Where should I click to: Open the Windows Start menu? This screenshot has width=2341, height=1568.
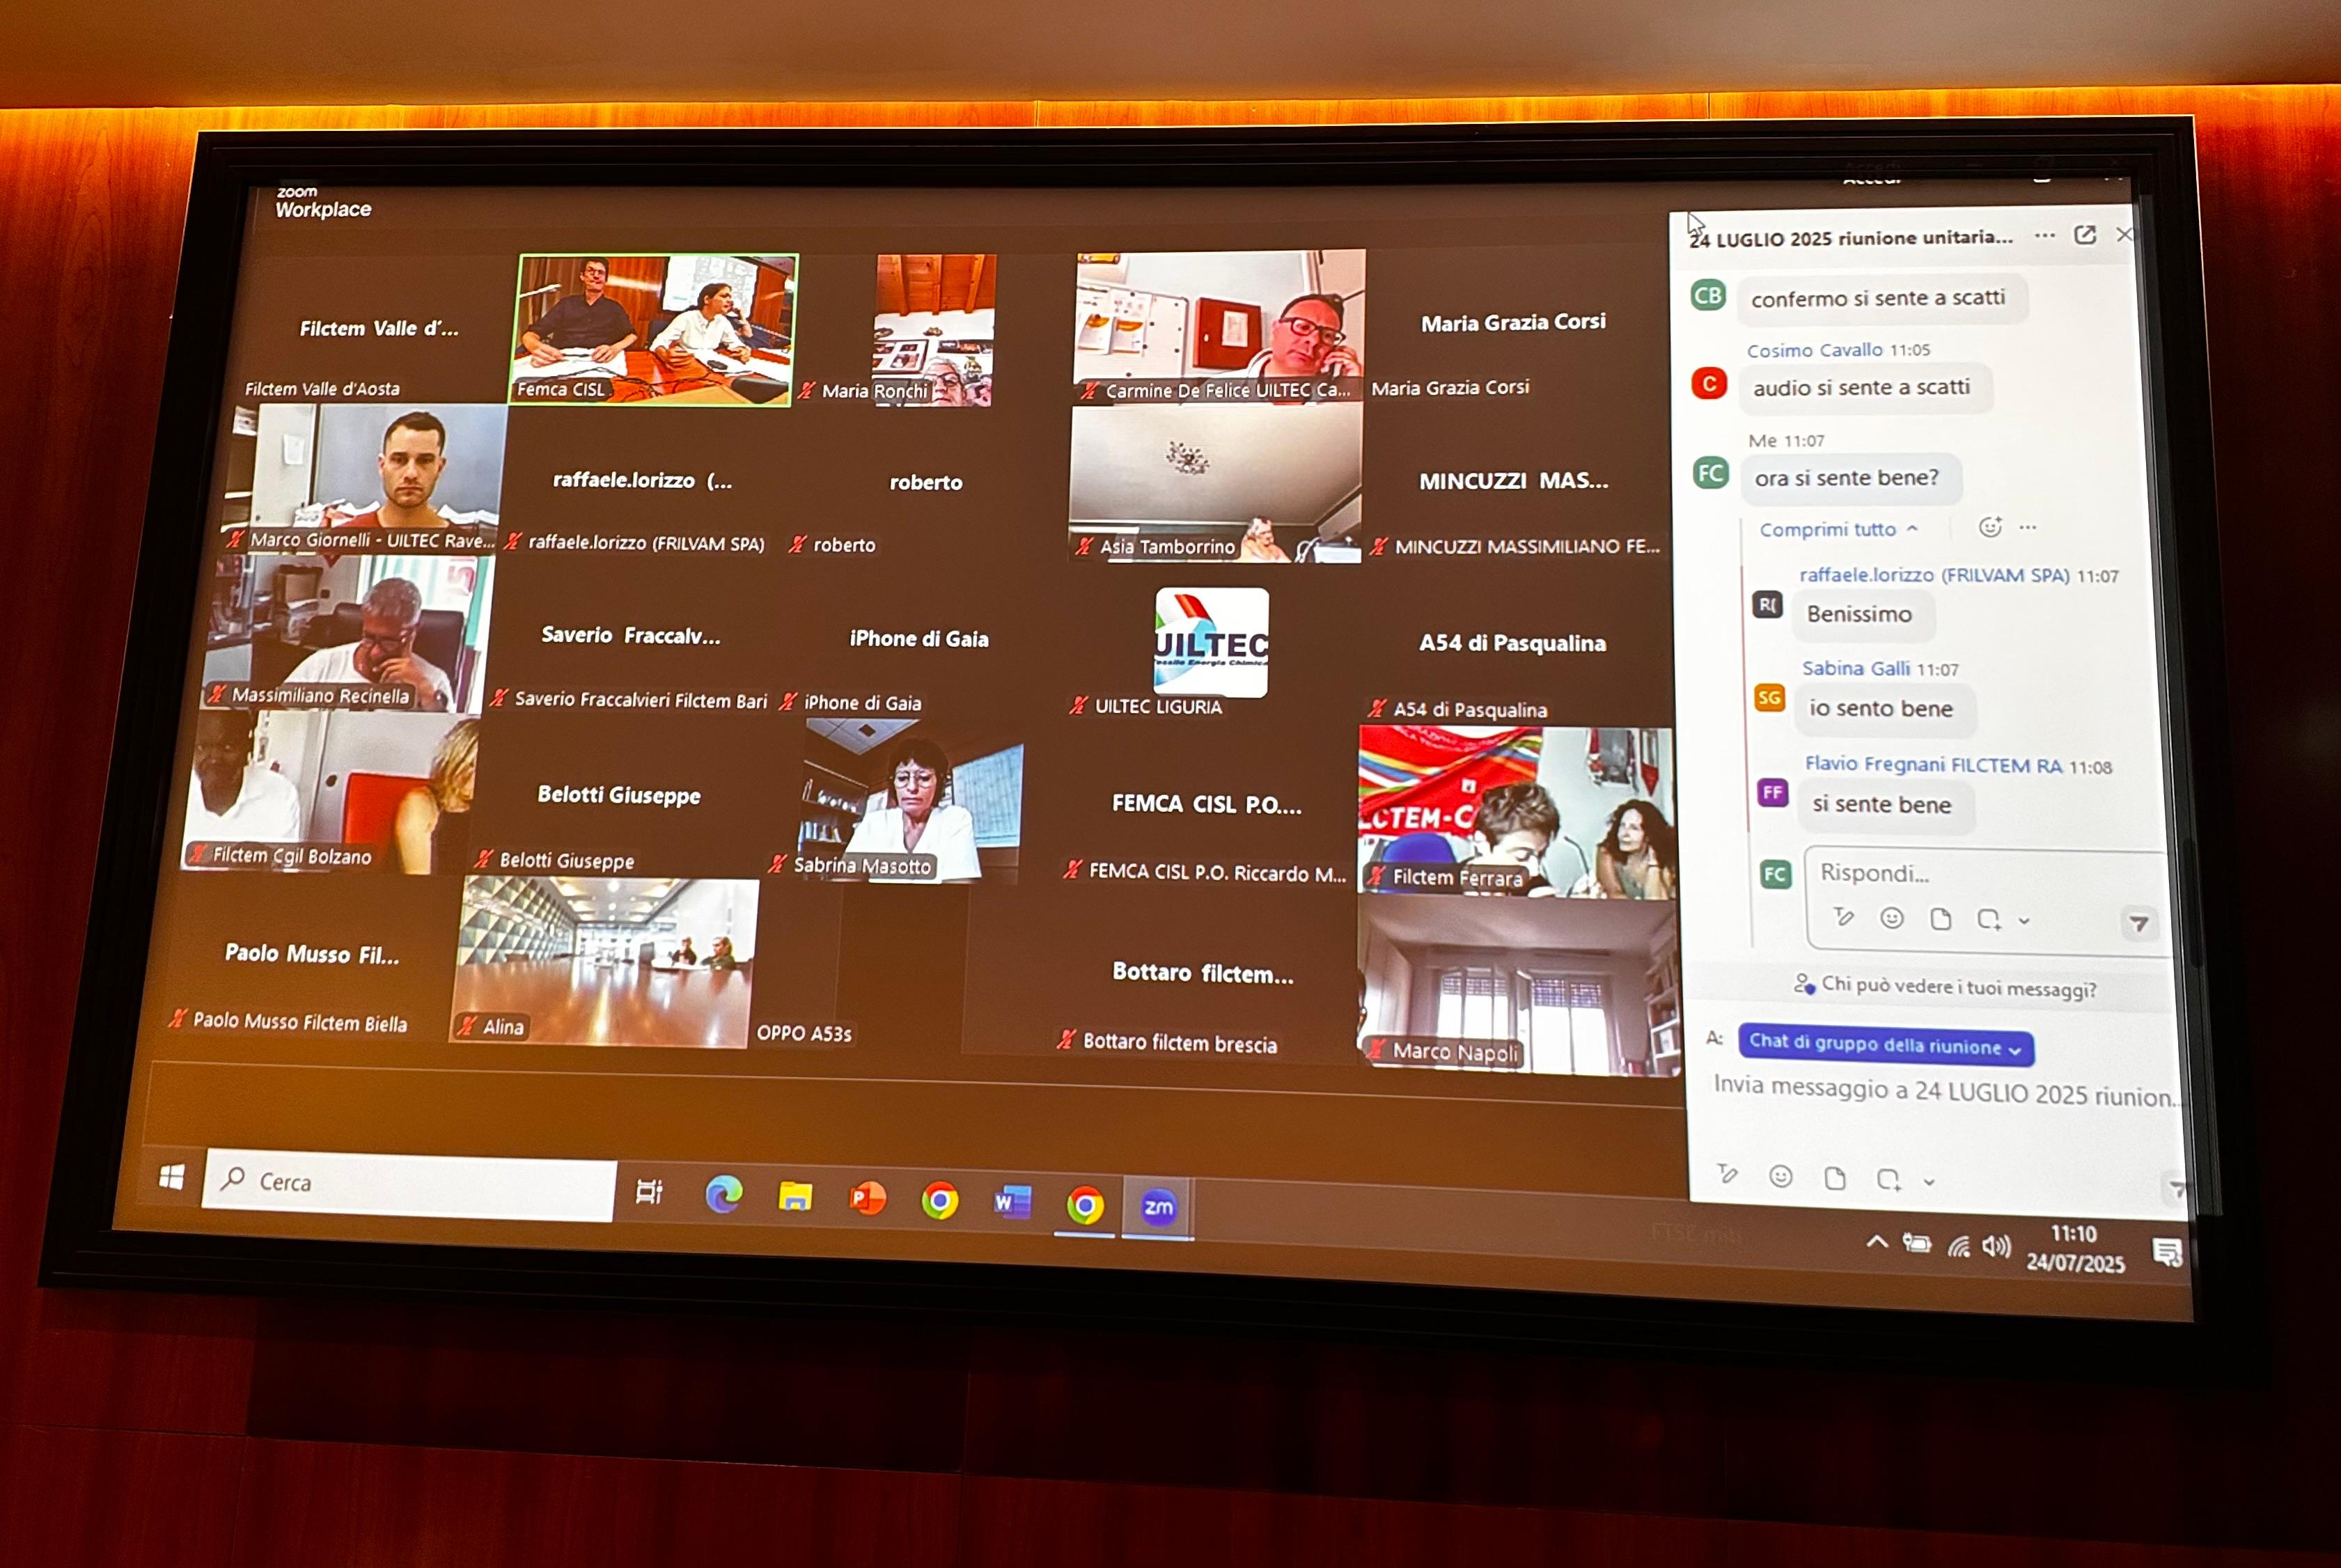171,1177
